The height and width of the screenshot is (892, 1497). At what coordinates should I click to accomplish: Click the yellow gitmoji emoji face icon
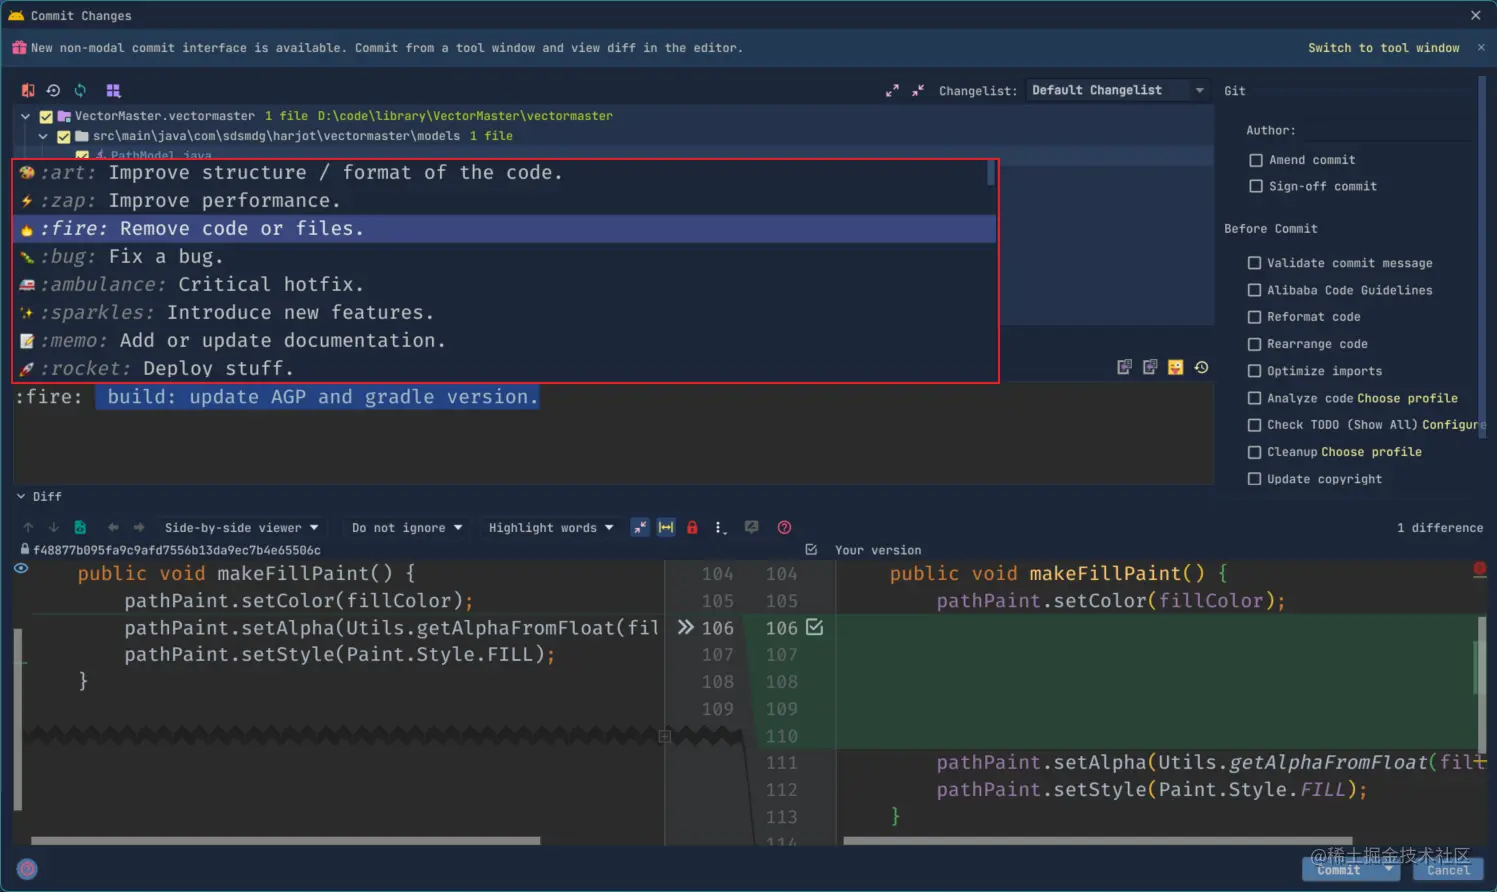(1176, 368)
